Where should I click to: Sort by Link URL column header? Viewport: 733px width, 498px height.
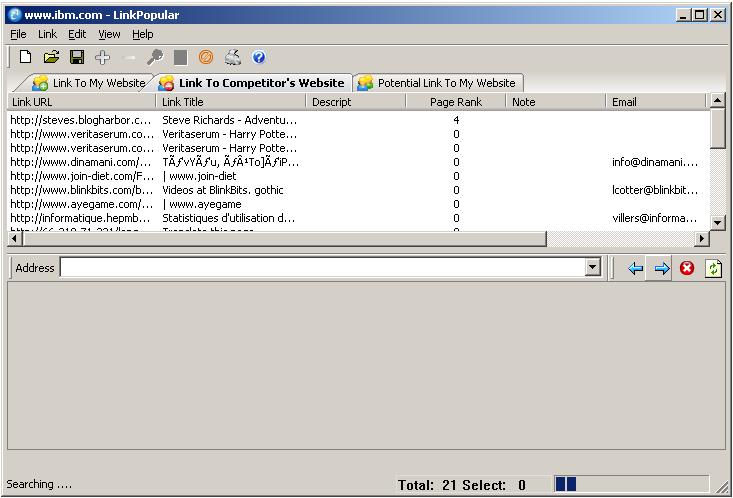[x=81, y=102]
